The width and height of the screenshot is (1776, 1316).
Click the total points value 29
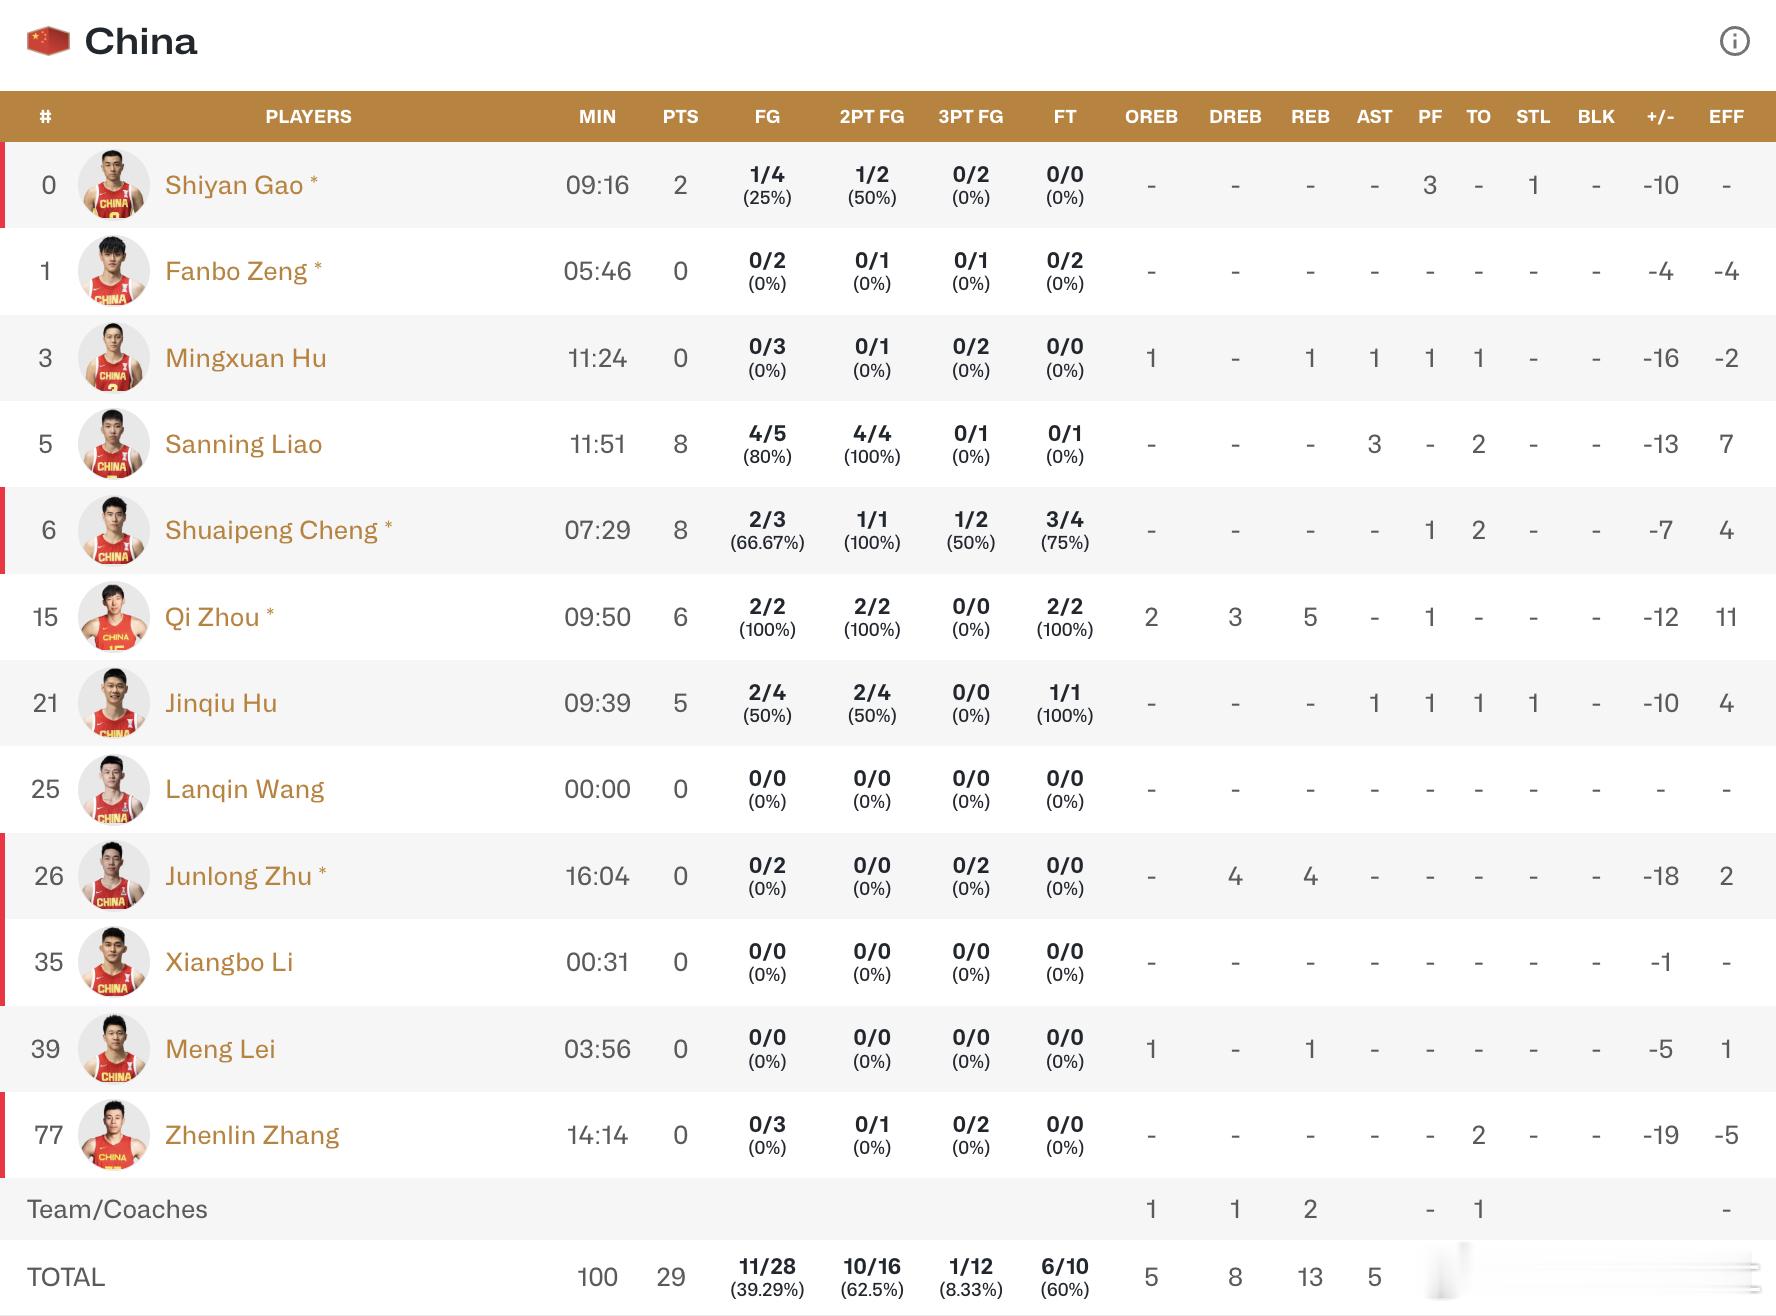point(671,1277)
